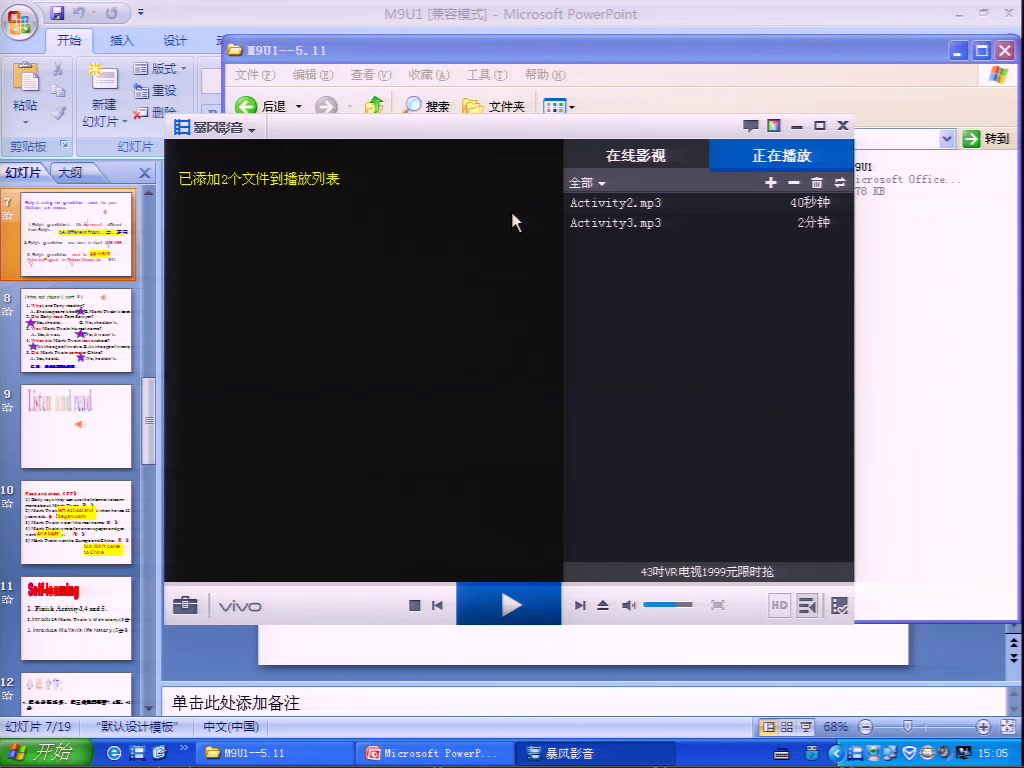Screen dimensions: 1024x768
Task: Toggle playlist loop mode icon
Action: [839, 183]
